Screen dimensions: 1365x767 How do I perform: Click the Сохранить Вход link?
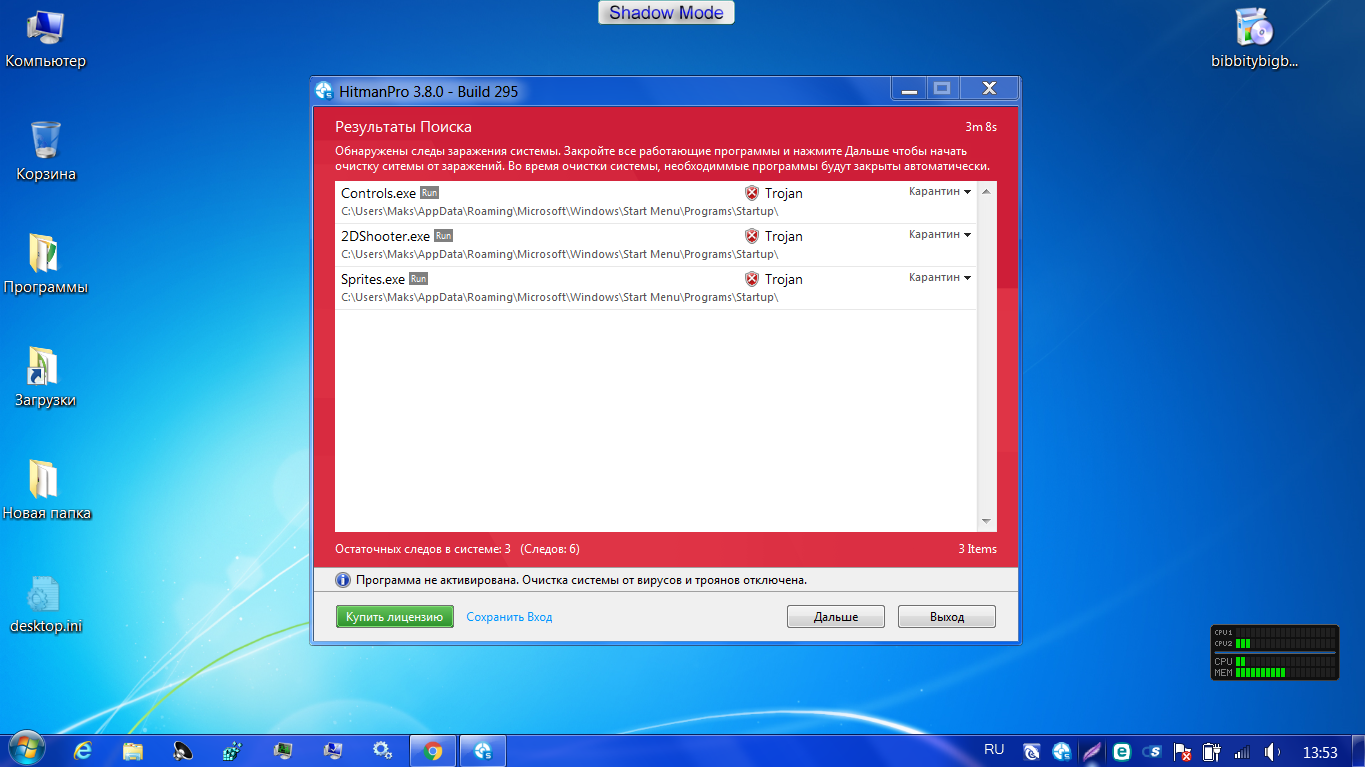pyautogui.click(x=509, y=617)
